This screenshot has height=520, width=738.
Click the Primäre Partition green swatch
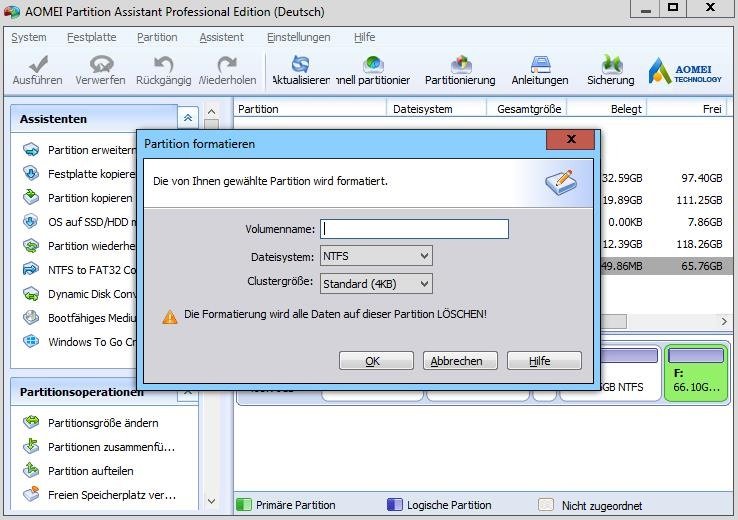click(243, 505)
